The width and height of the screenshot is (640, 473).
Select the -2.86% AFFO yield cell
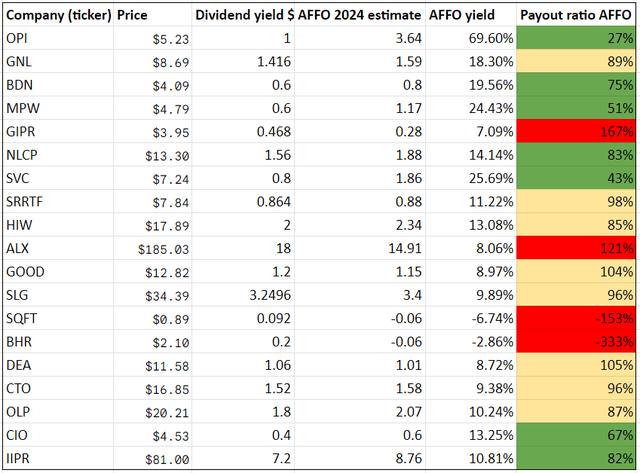tap(471, 342)
